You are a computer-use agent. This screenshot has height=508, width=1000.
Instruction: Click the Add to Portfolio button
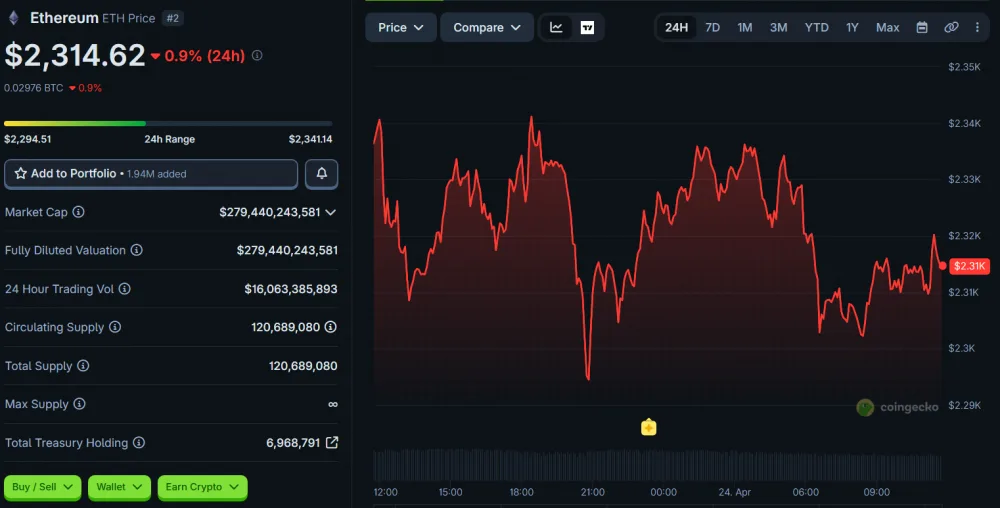(x=151, y=173)
